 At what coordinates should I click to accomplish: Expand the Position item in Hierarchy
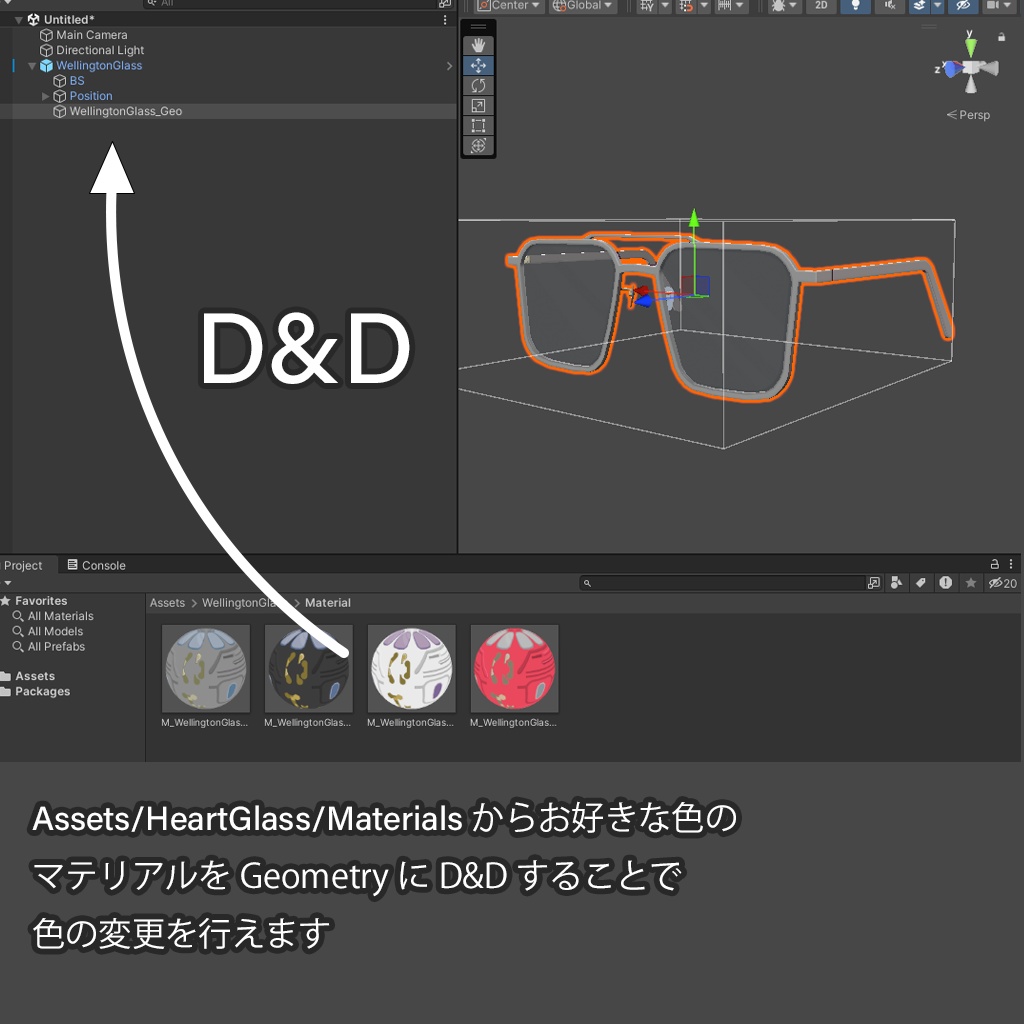[x=45, y=96]
